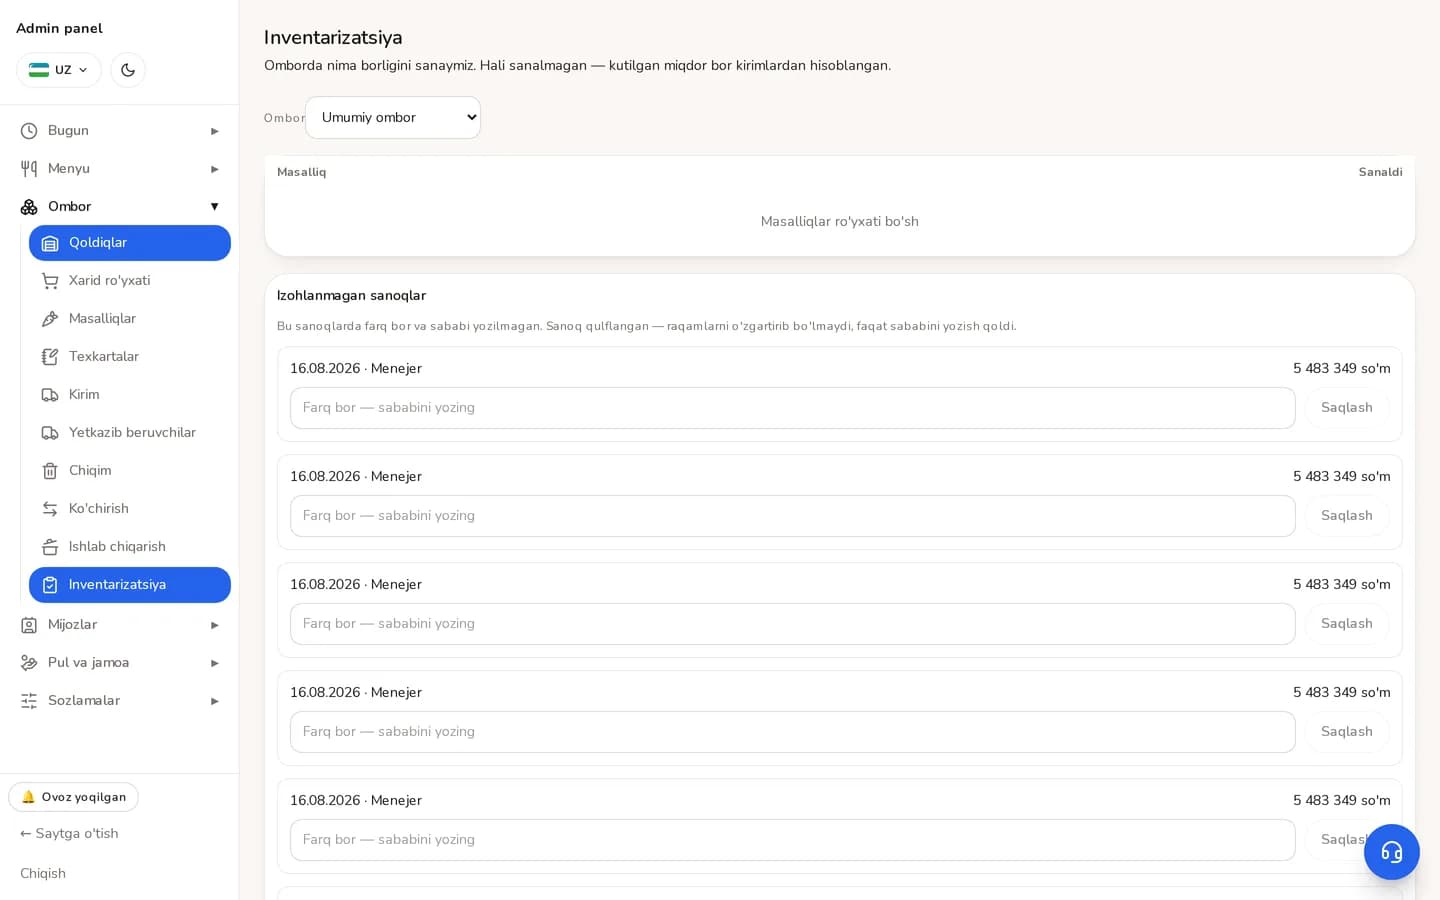Viewport: 1440px width, 900px height.
Task: Click the Texkartalar icon in sidebar
Action: click(50, 357)
